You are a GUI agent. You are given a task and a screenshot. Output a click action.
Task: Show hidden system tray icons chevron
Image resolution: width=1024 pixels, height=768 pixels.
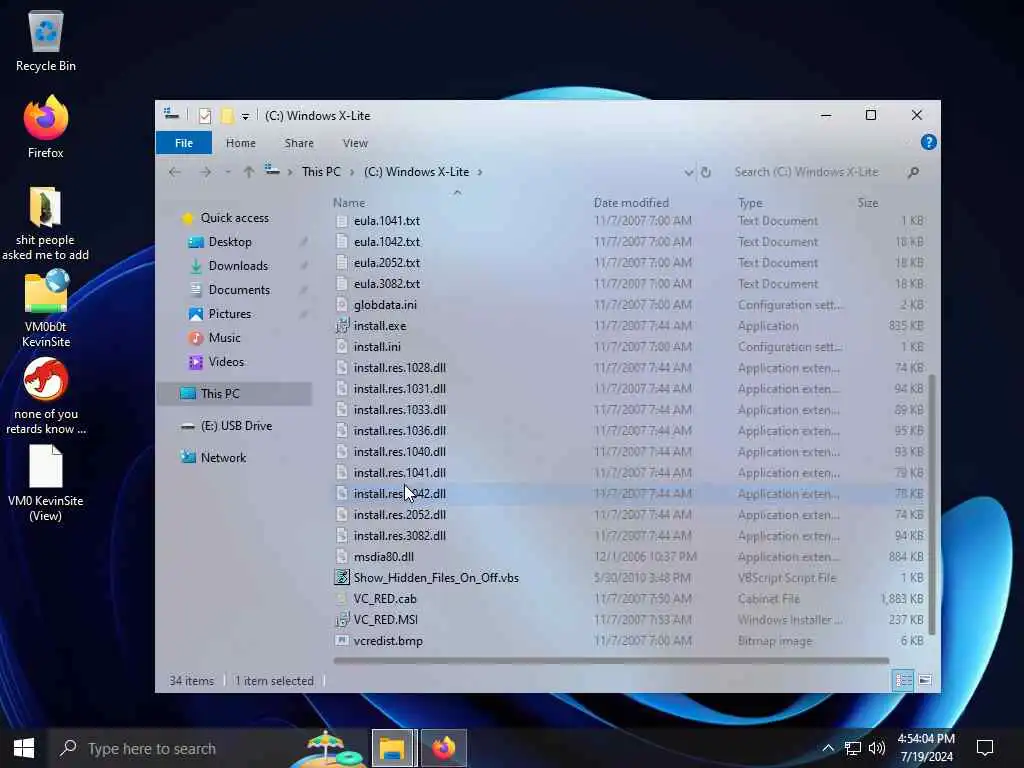tap(828, 748)
